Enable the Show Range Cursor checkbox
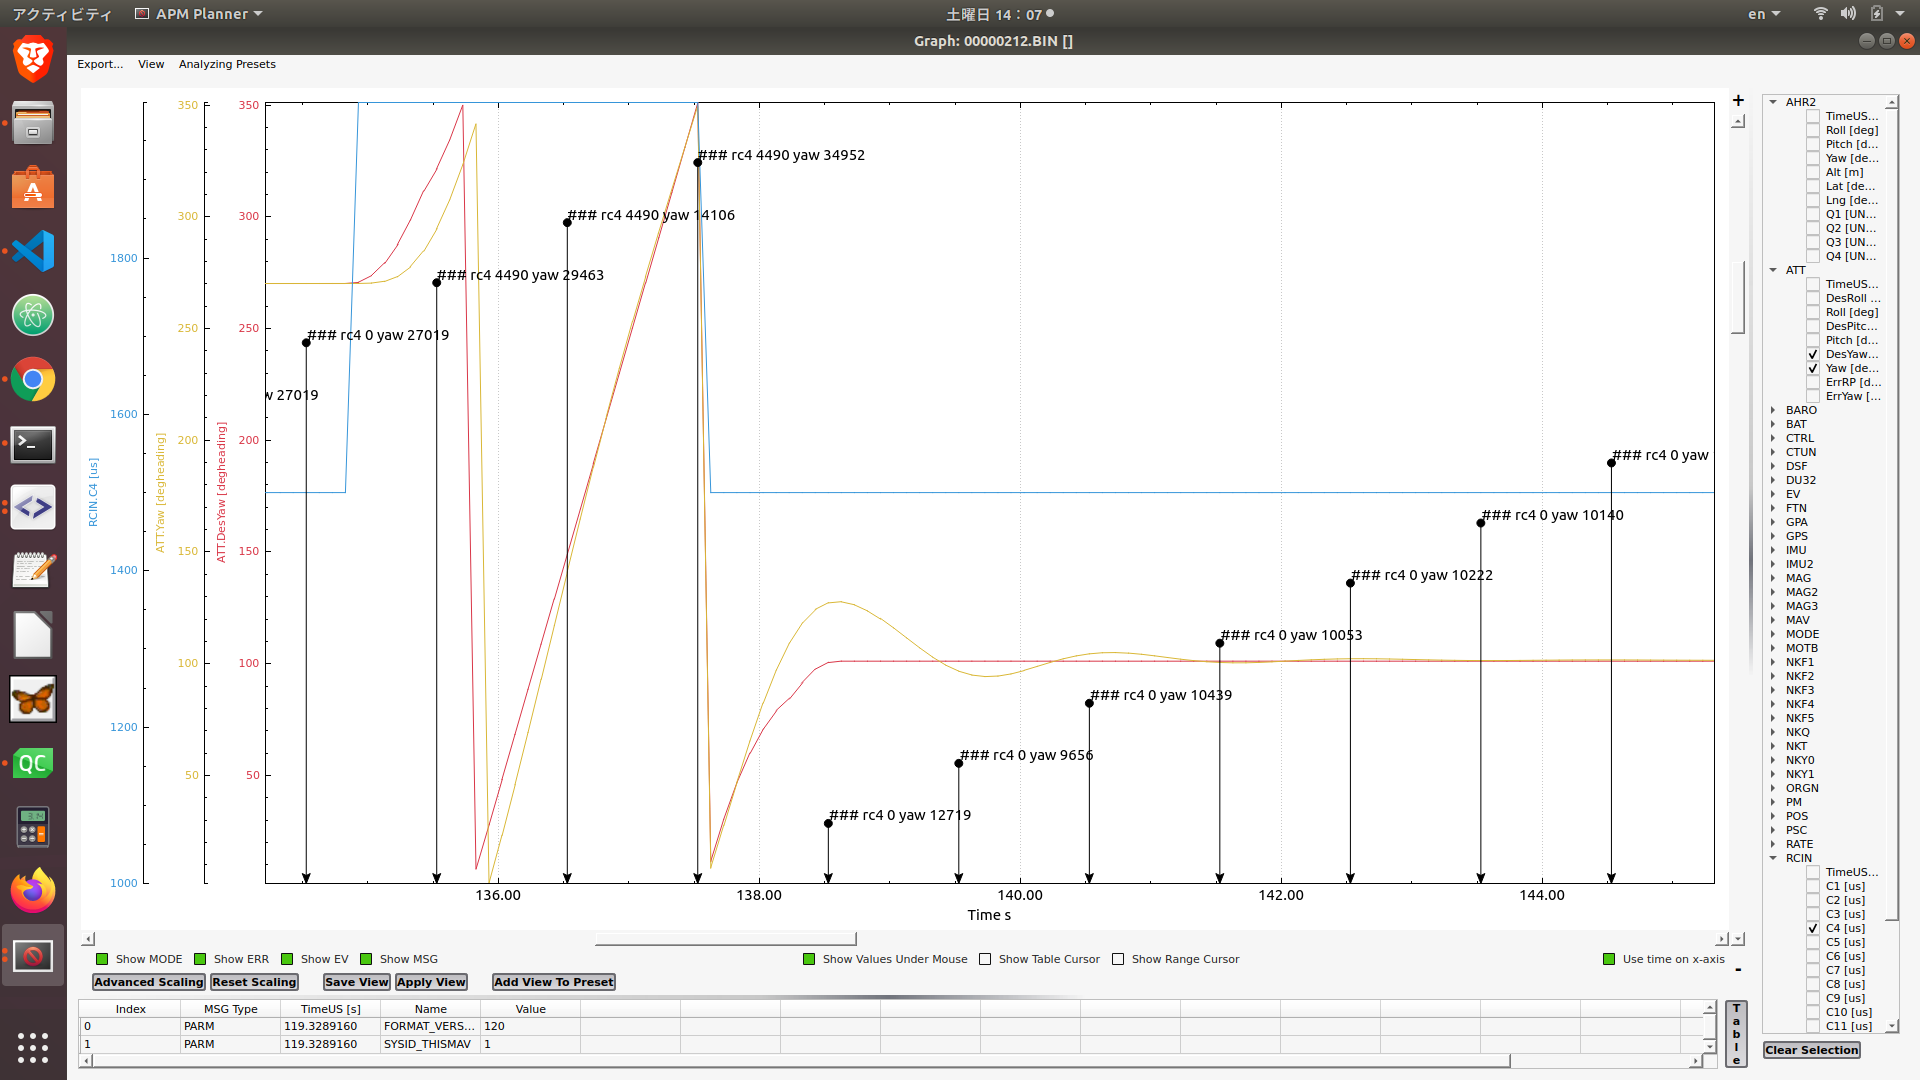The width and height of the screenshot is (1920, 1080). coord(1118,959)
